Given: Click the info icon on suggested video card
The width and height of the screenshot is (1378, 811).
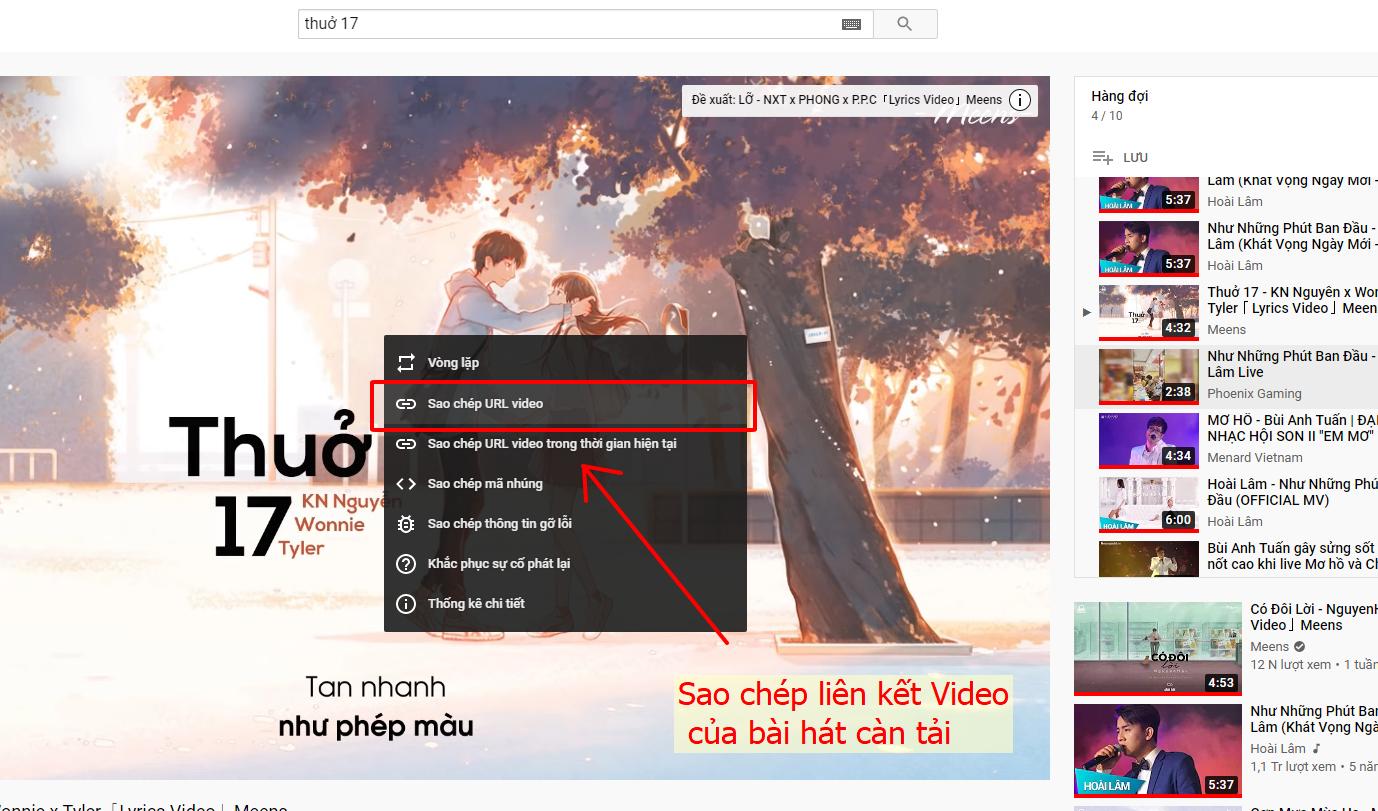Looking at the screenshot, I should click(1019, 100).
